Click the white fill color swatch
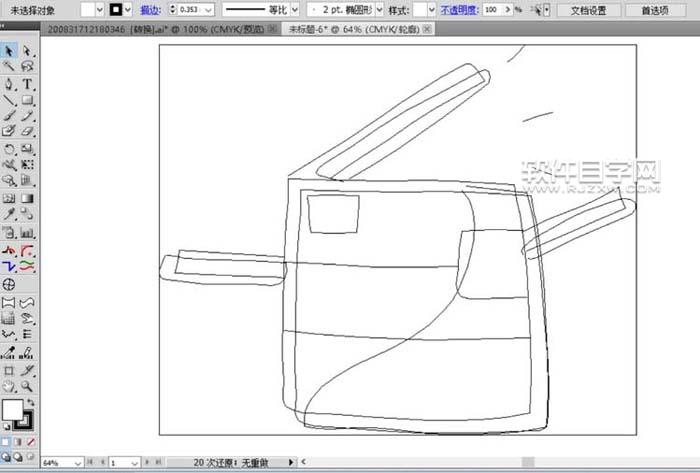The height and width of the screenshot is (473, 700). click(13, 410)
